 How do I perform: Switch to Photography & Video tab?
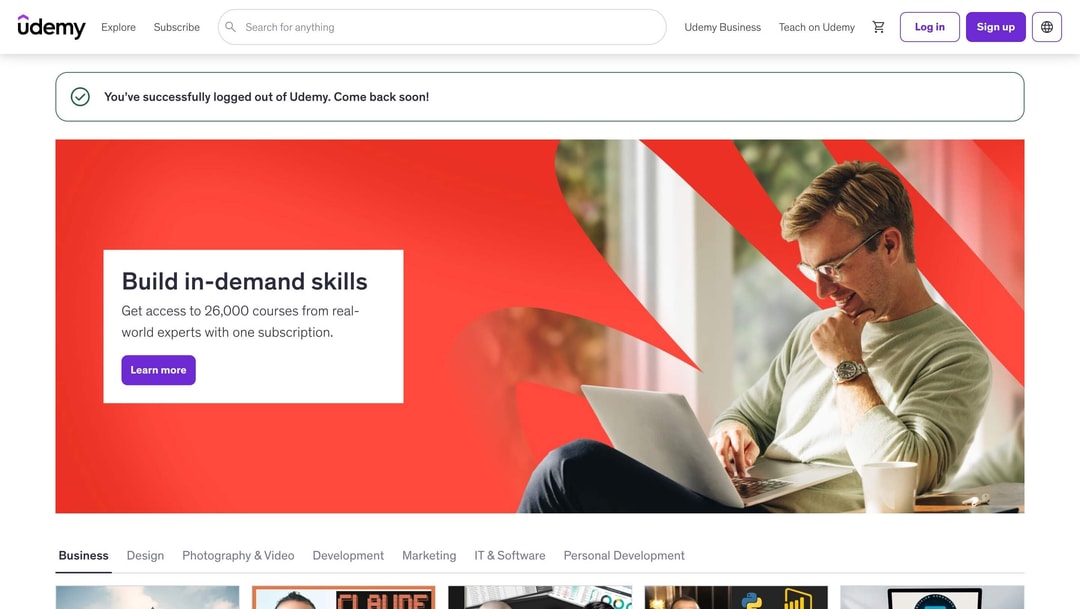[238, 555]
